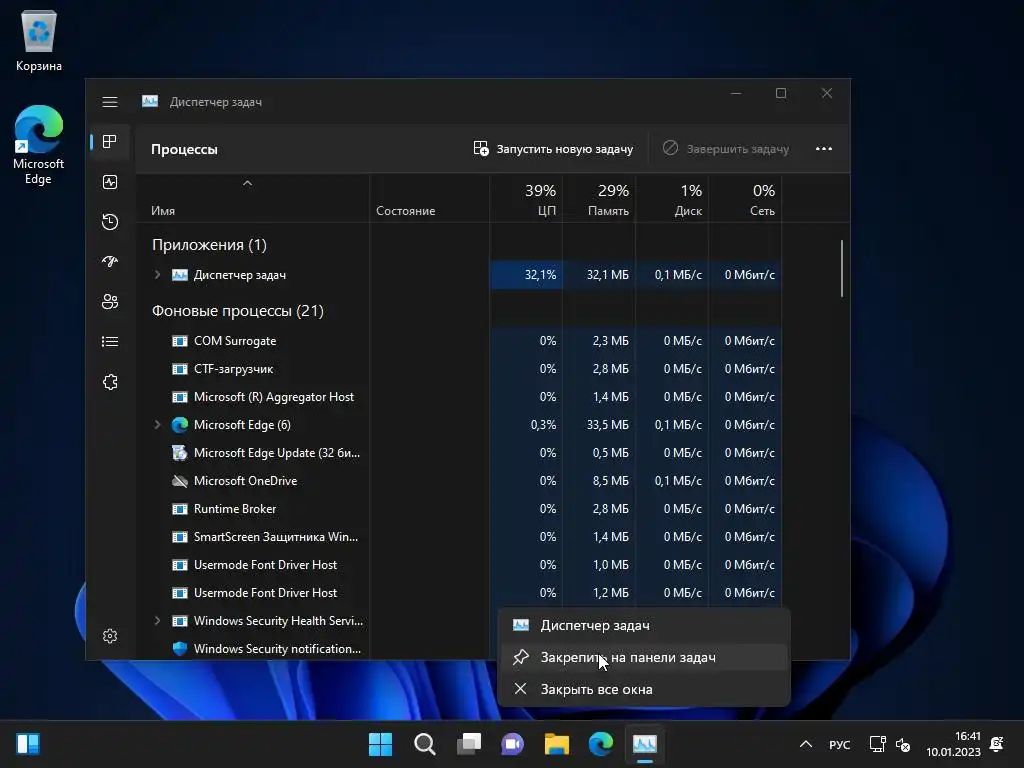Image resolution: width=1024 pixels, height=768 pixels.
Task: Click the network tray icon
Action: (877, 744)
